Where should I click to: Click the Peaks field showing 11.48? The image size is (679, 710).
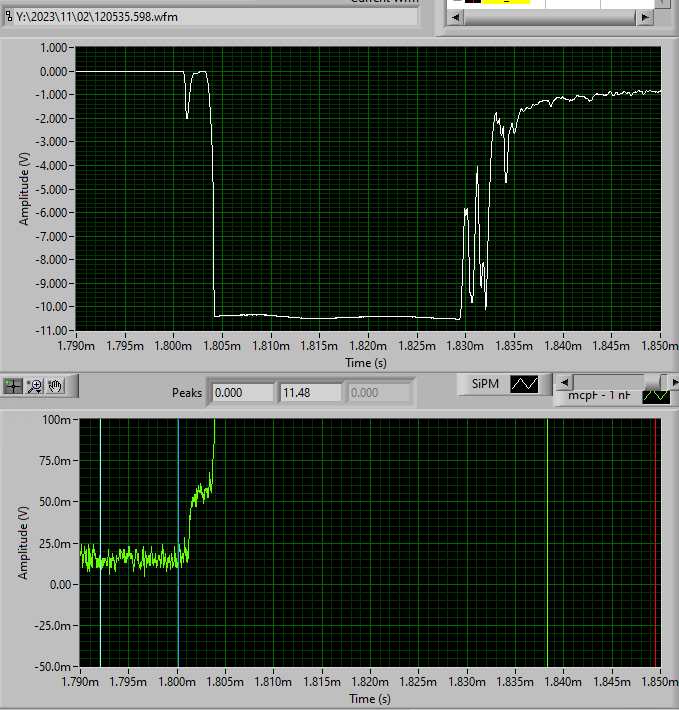click(x=311, y=393)
